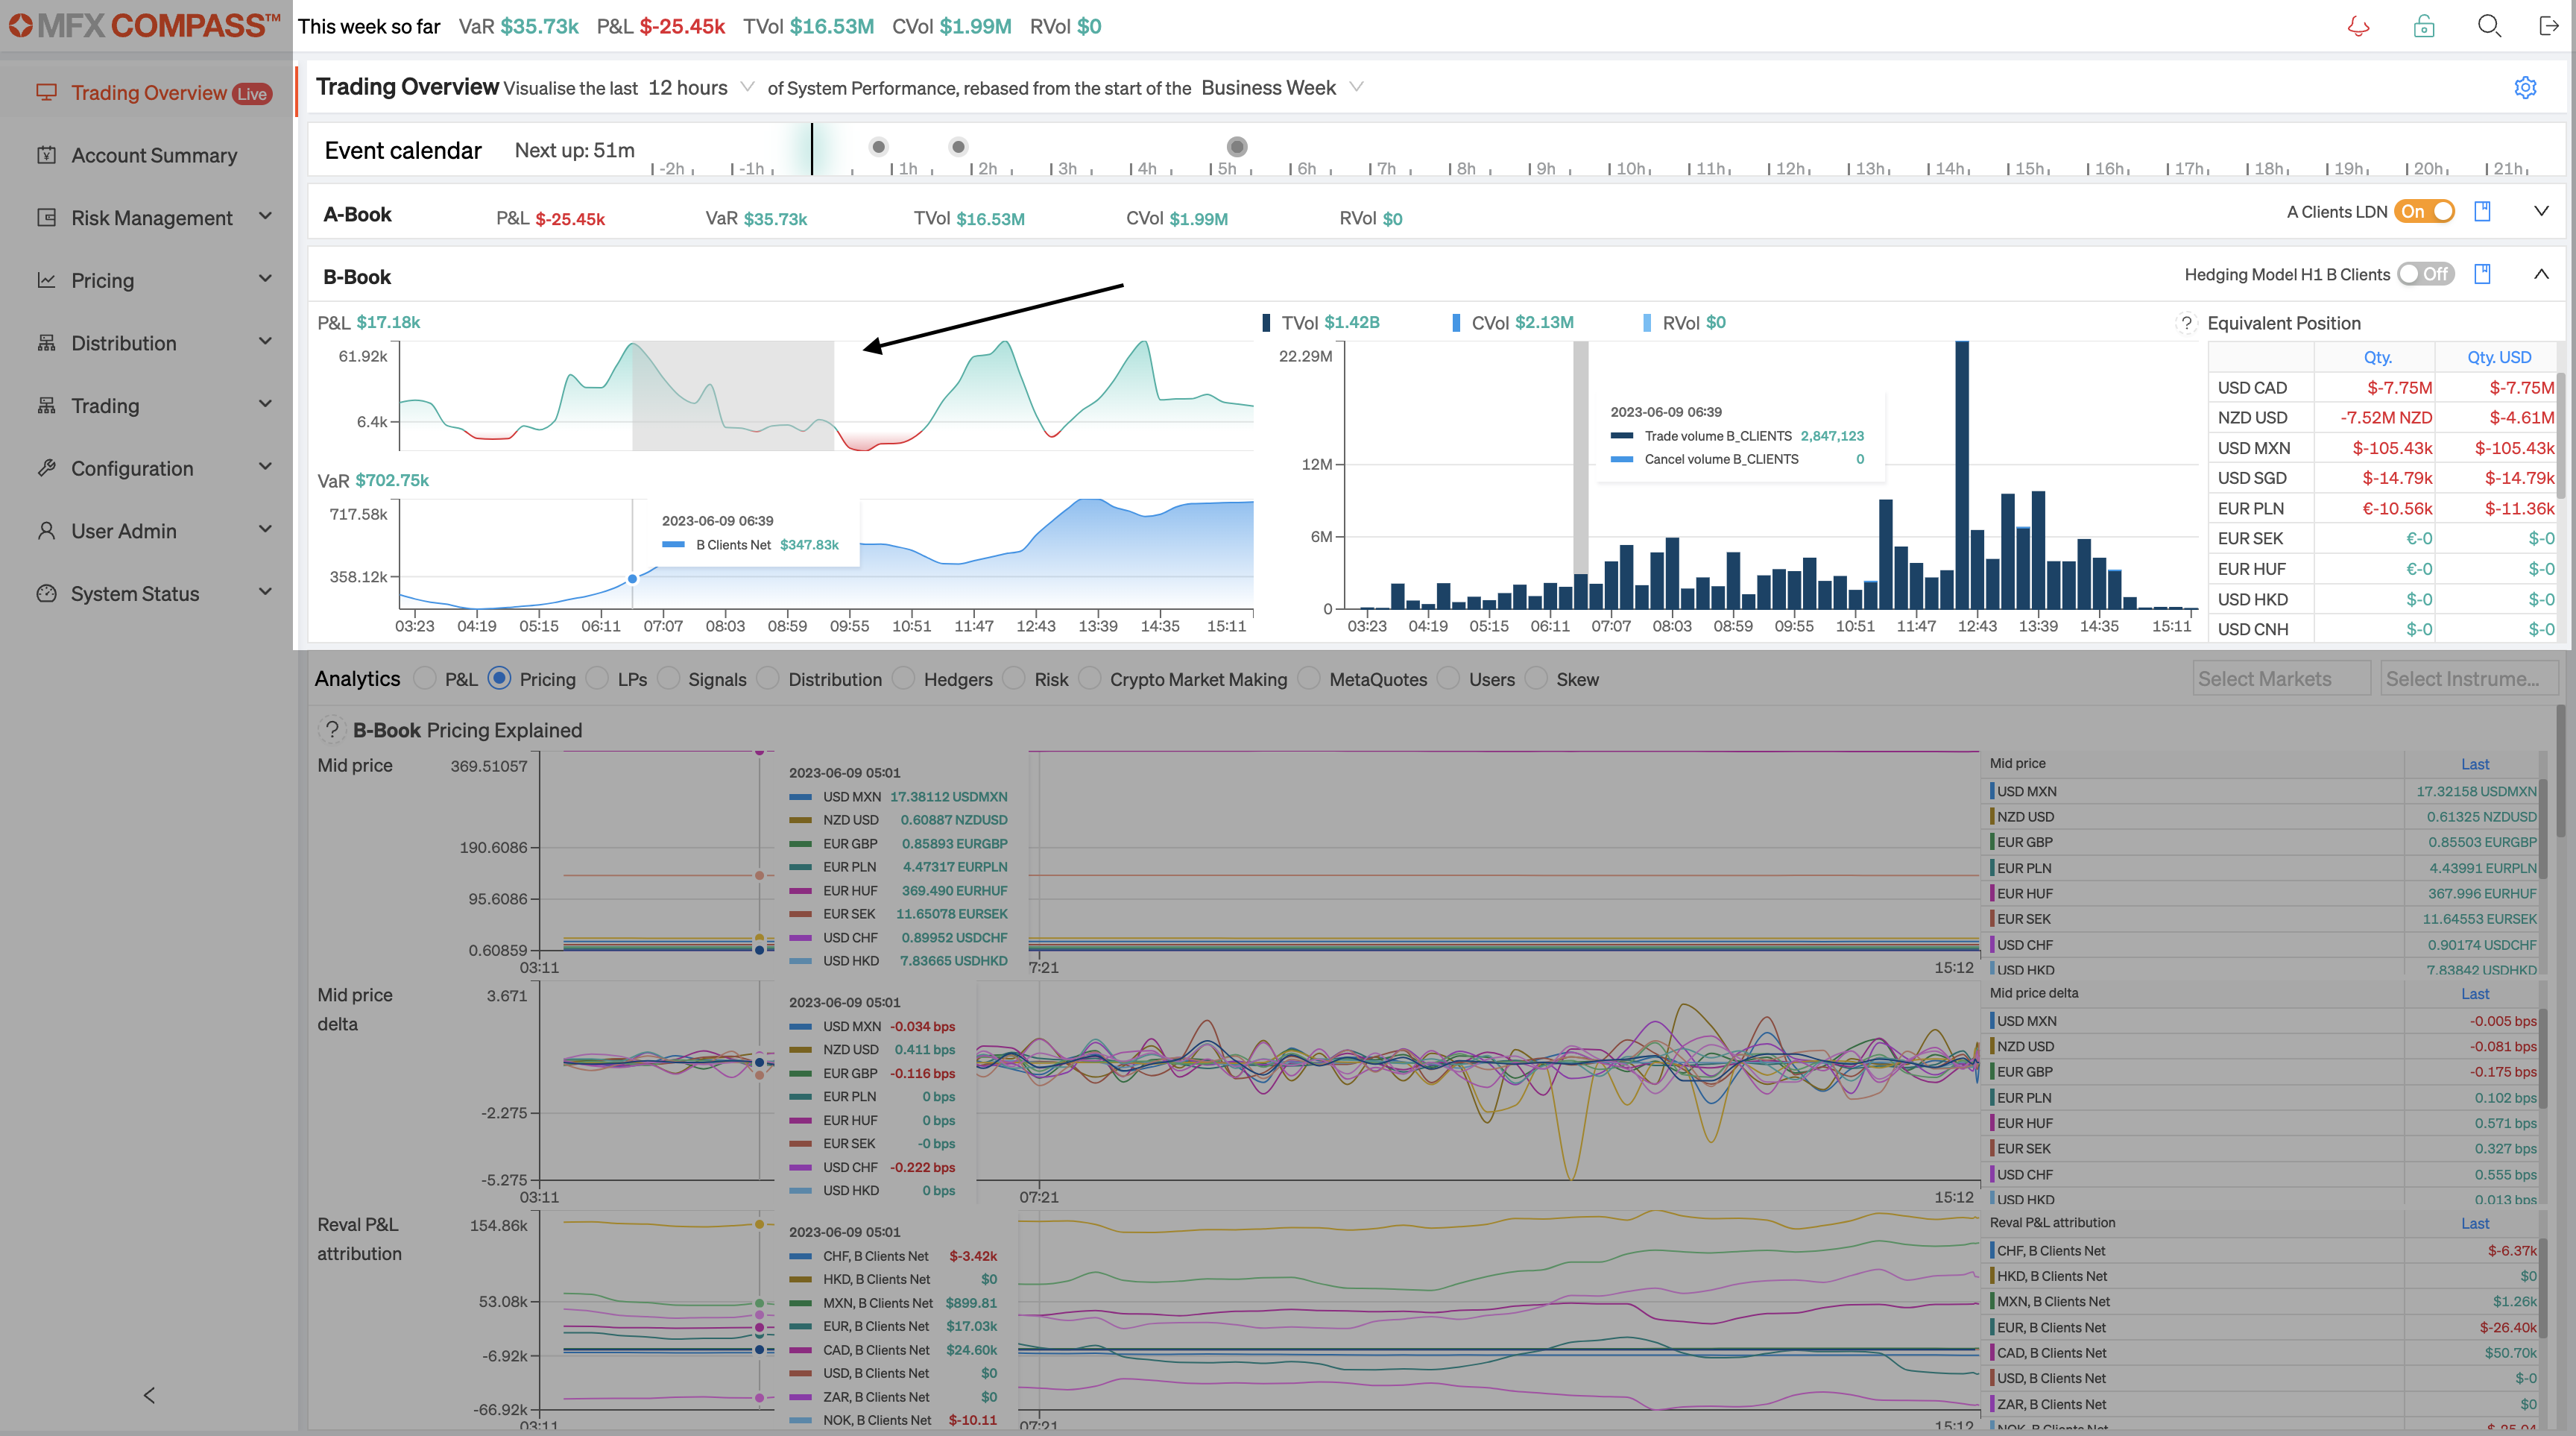Image resolution: width=2576 pixels, height=1436 pixels.
Task: Expand Configuration submenu chevron
Action: 265,467
